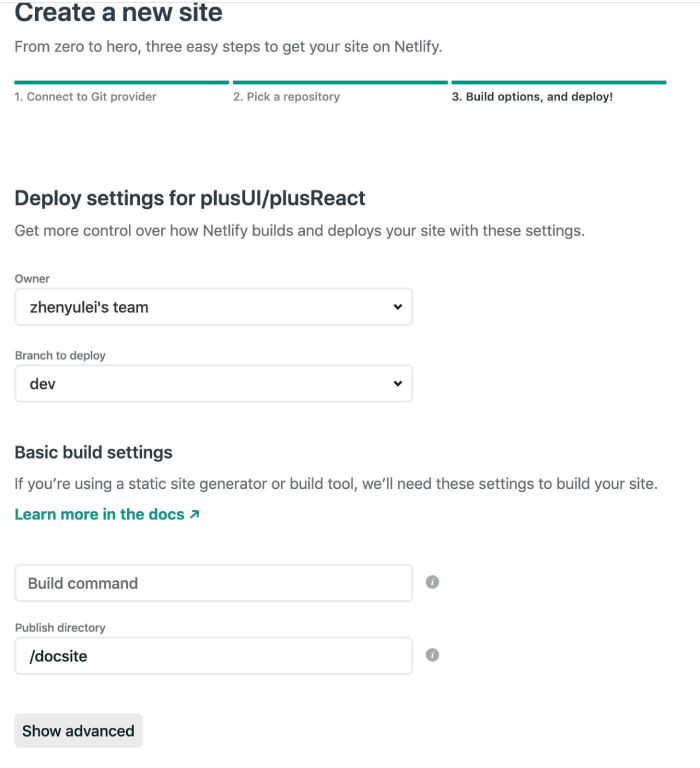Click the Deploy settings for plusUI/plusReact heading

190,198
